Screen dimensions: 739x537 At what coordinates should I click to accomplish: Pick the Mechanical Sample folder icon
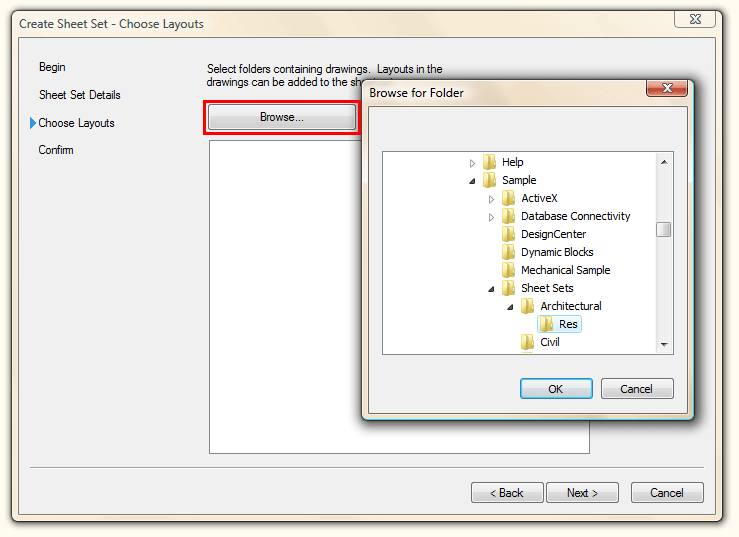509,270
